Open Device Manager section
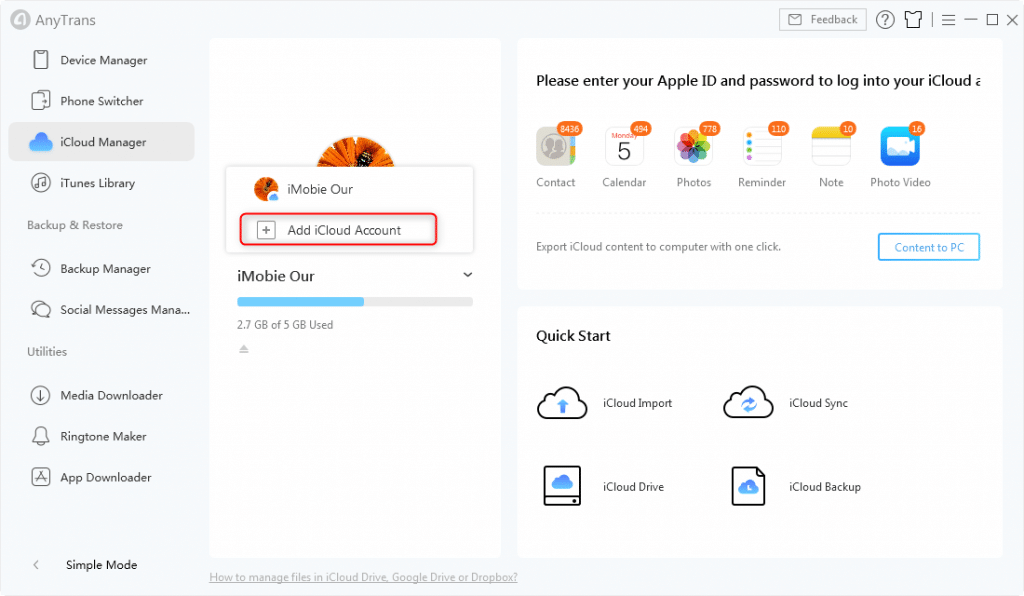 tap(101, 59)
